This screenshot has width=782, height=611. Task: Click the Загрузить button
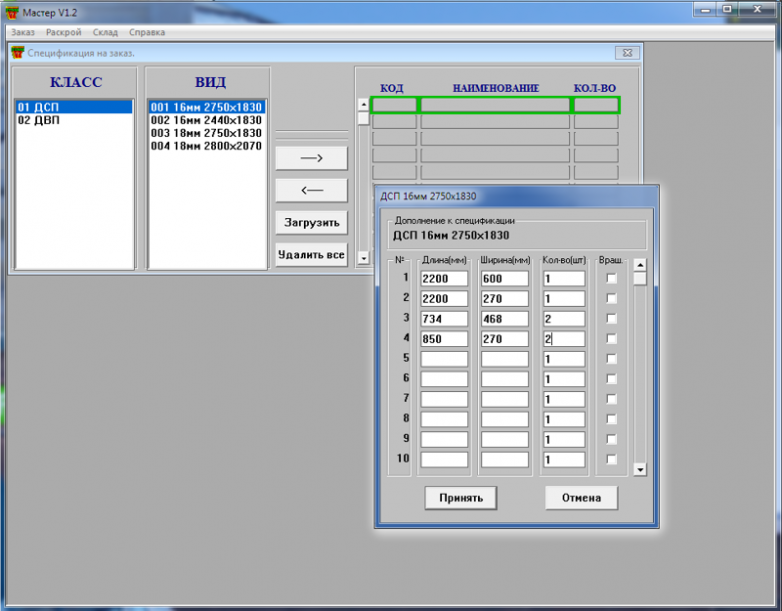tap(311, 222)
